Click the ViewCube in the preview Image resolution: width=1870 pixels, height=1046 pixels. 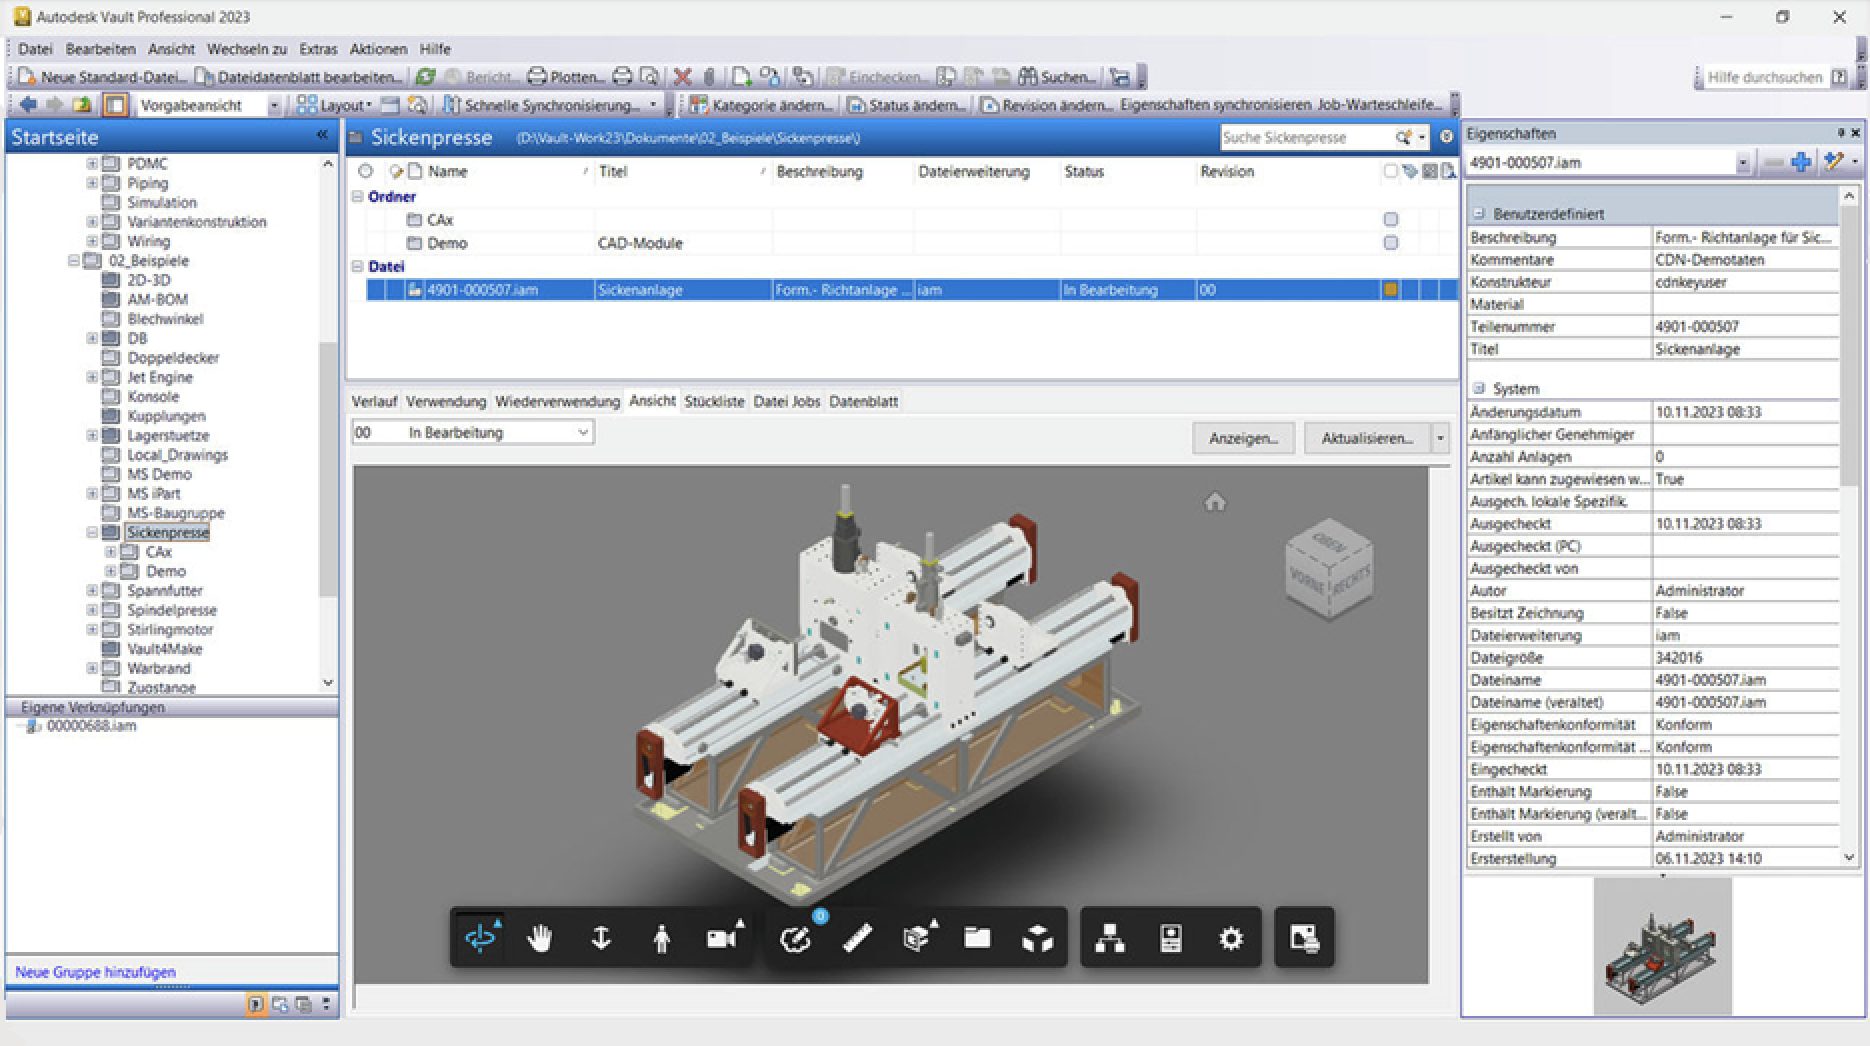click(x=1329, y=567)
